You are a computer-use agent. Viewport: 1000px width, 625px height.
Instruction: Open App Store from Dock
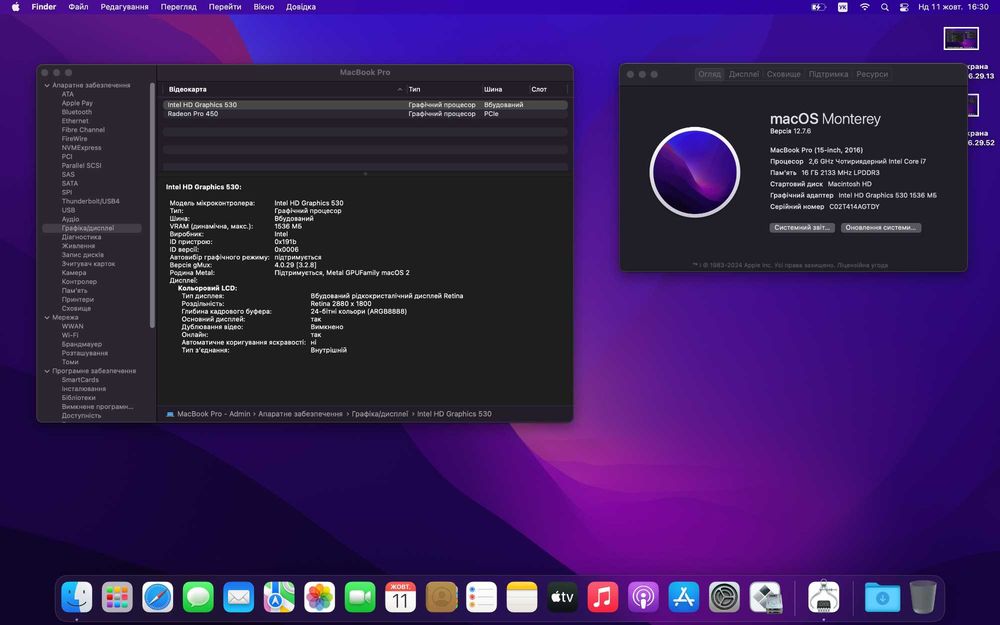point(684,598)
